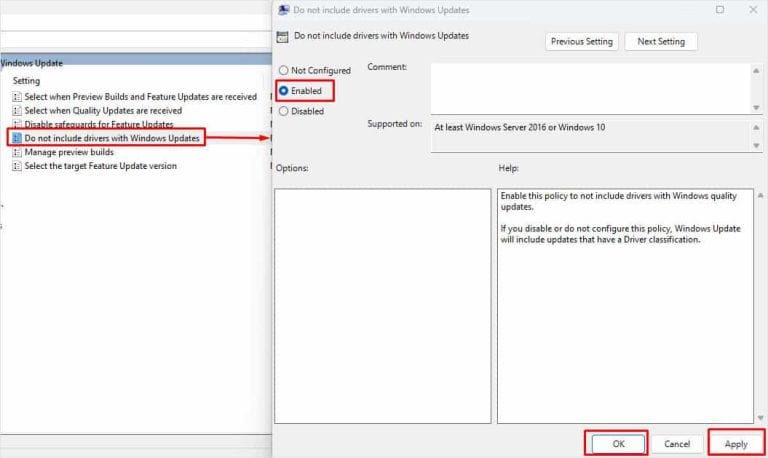Jump to the Next Setting
This screenshot has height=458, width=768.
click(x=661, y=41)
